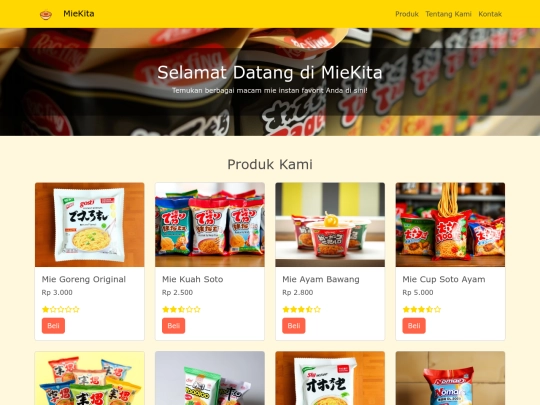Open the Tentang Kami navigation link
The height and width of the screenshot is (405, 540).
click(x=448, y=14)
